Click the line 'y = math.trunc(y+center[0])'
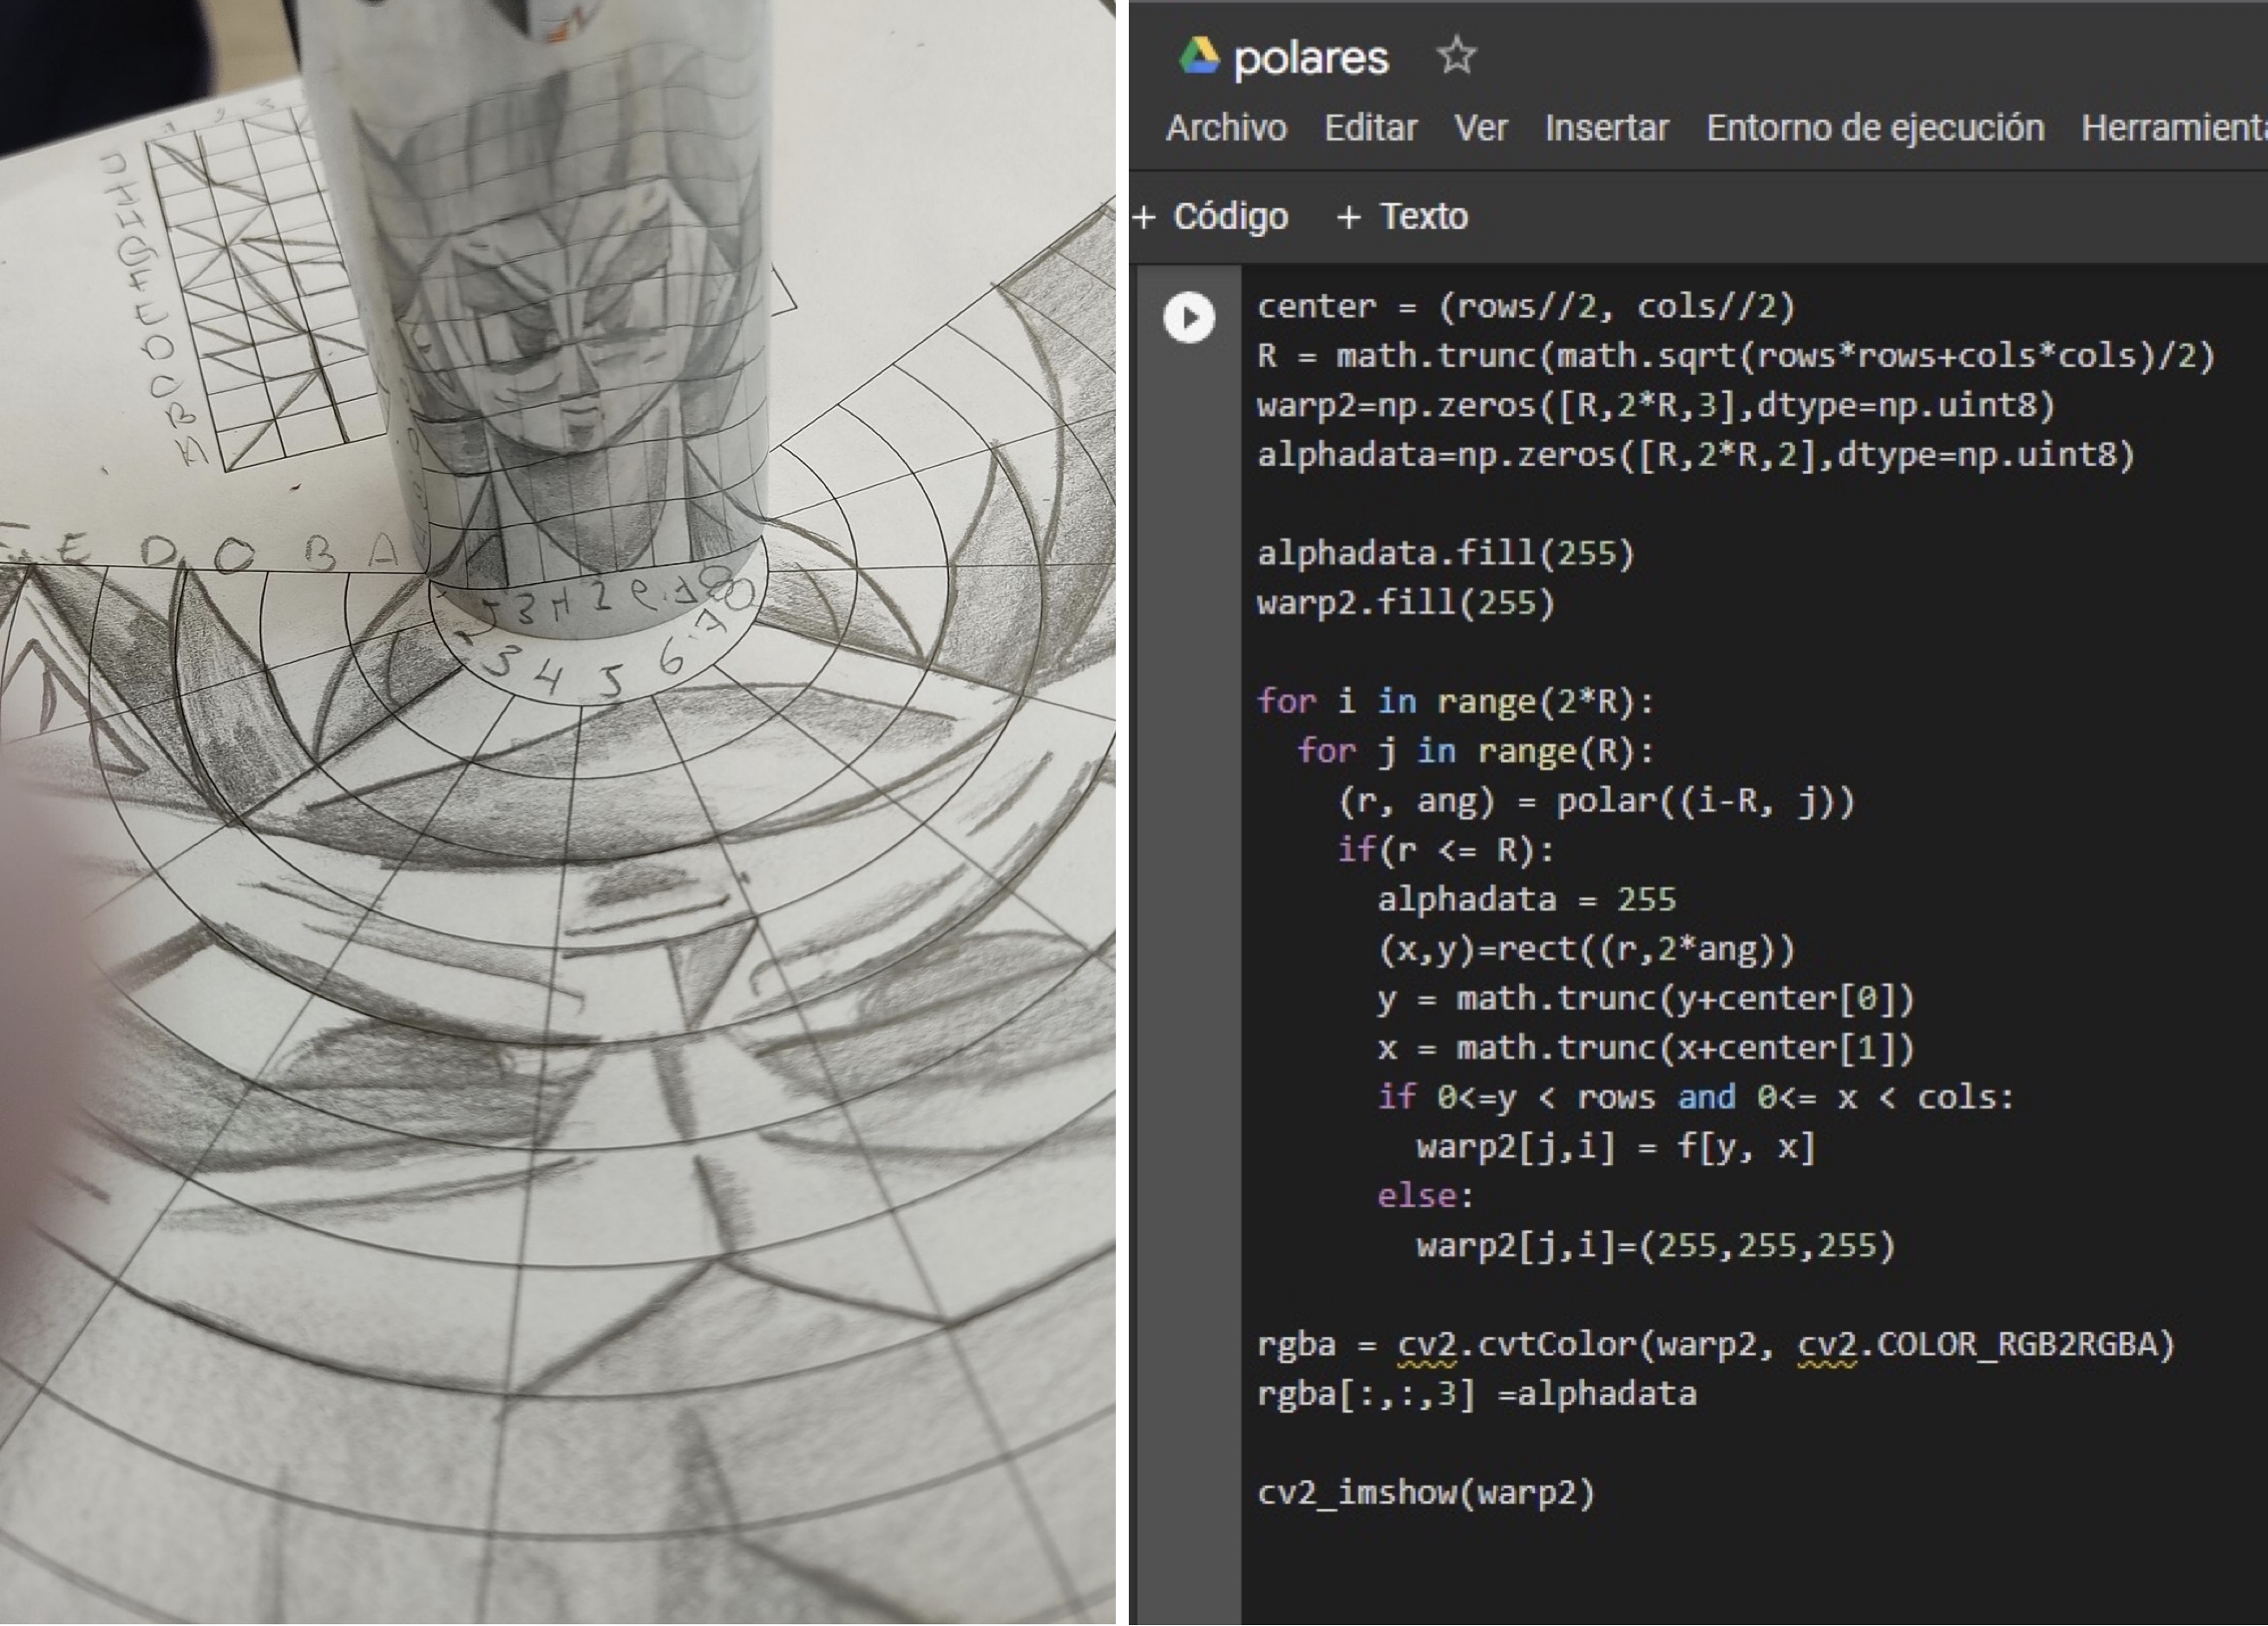The height and width of the screenshot is (1626, 2268). tap(1646, 999)
